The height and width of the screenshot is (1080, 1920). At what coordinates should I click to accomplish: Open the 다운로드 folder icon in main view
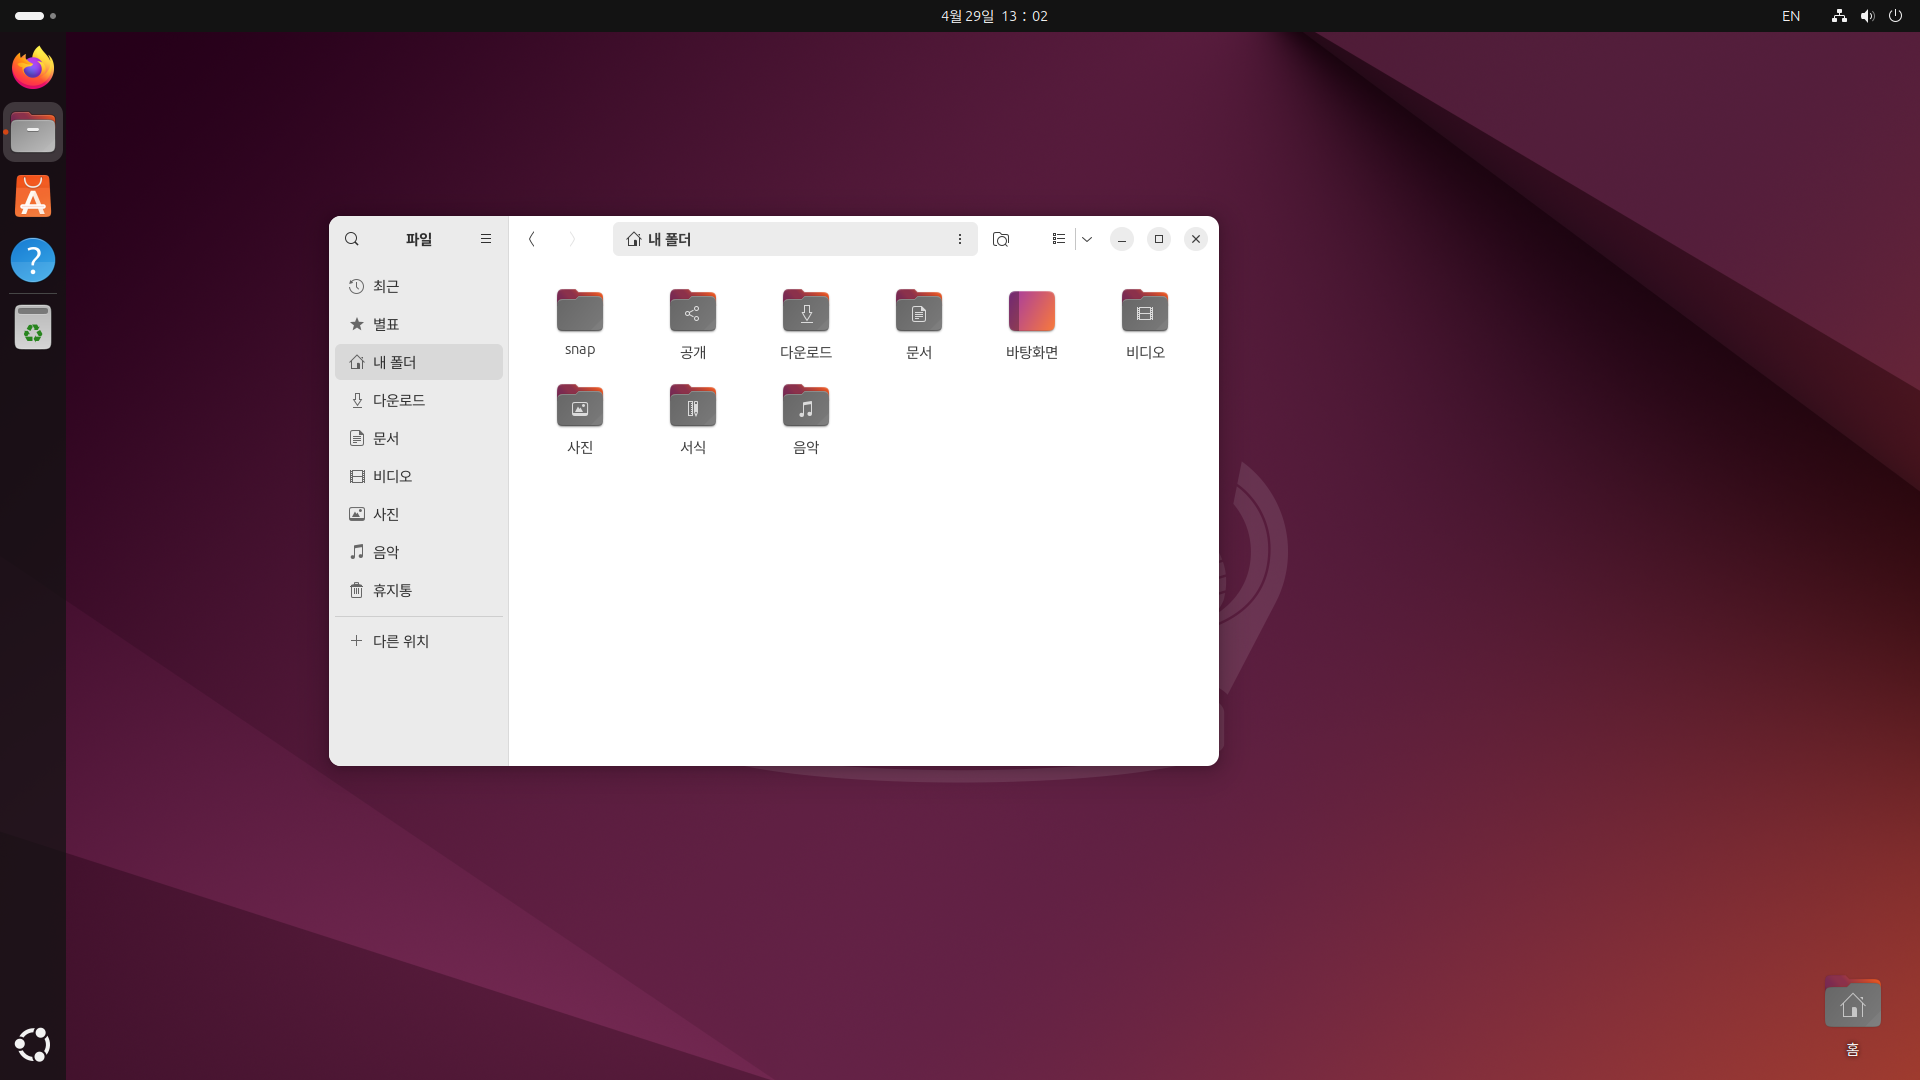[x=806, y=312]
